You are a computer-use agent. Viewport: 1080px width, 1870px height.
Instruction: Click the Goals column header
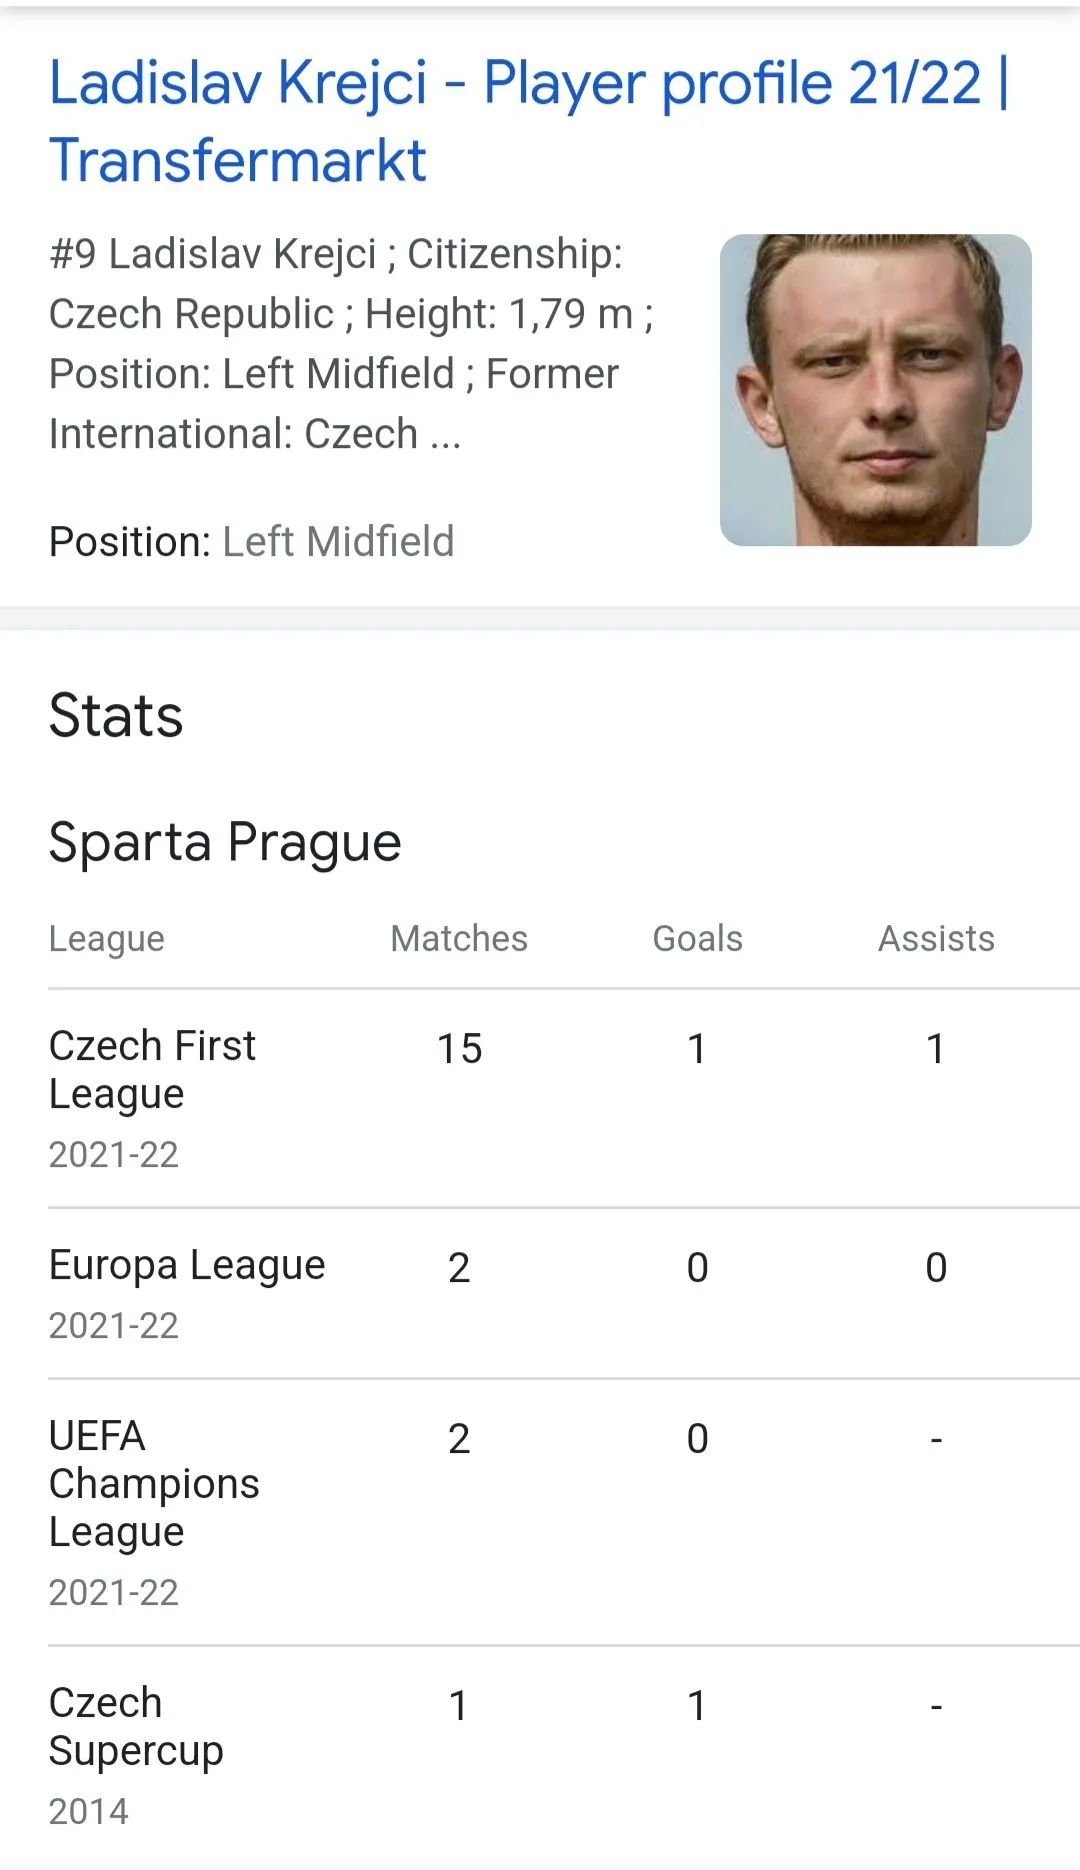point(697,939)
